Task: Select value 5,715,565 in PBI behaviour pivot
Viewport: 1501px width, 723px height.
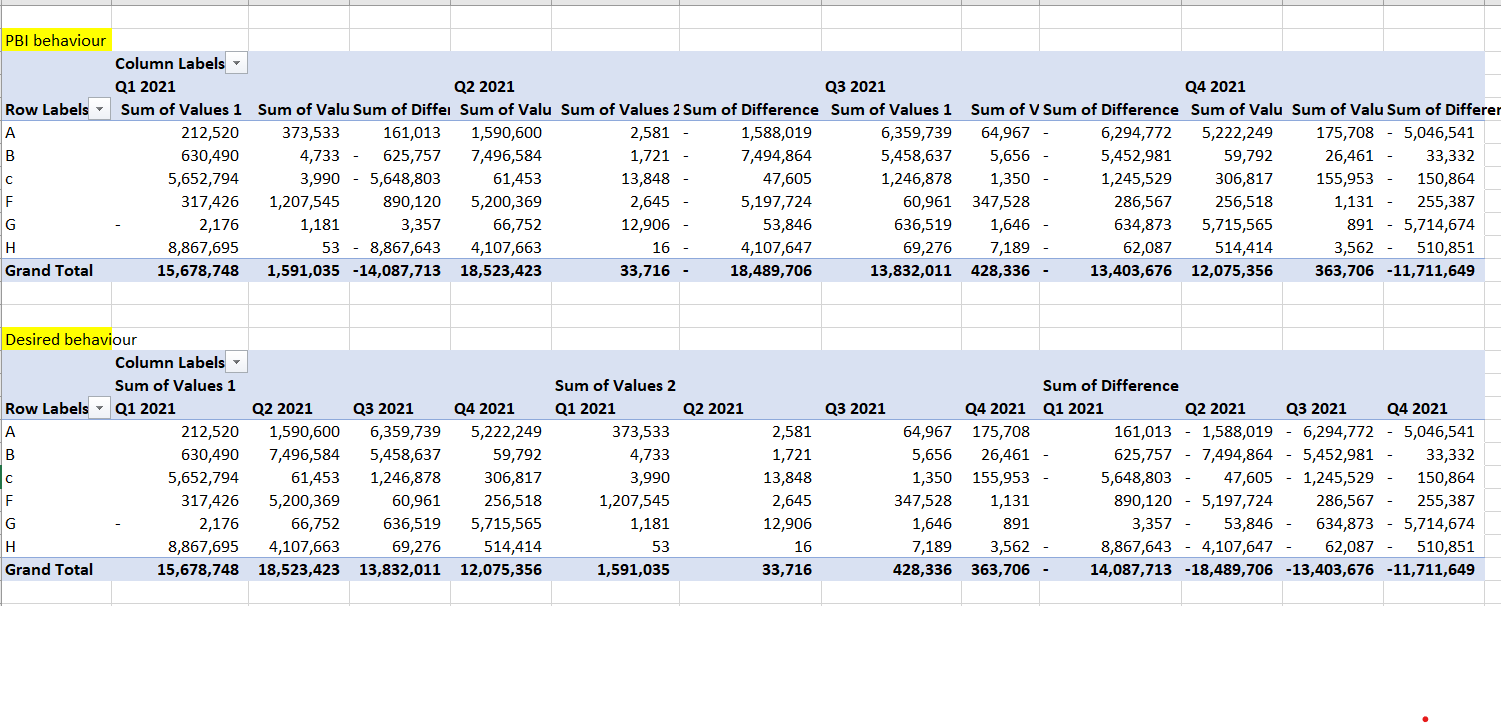Action: [x=1237, y=224]
